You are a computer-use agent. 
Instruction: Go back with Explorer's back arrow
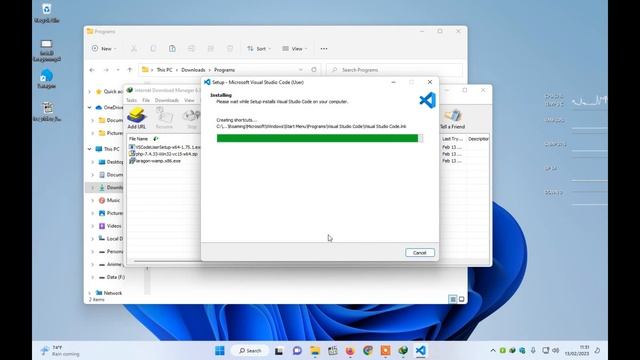(x=92, y=70)
